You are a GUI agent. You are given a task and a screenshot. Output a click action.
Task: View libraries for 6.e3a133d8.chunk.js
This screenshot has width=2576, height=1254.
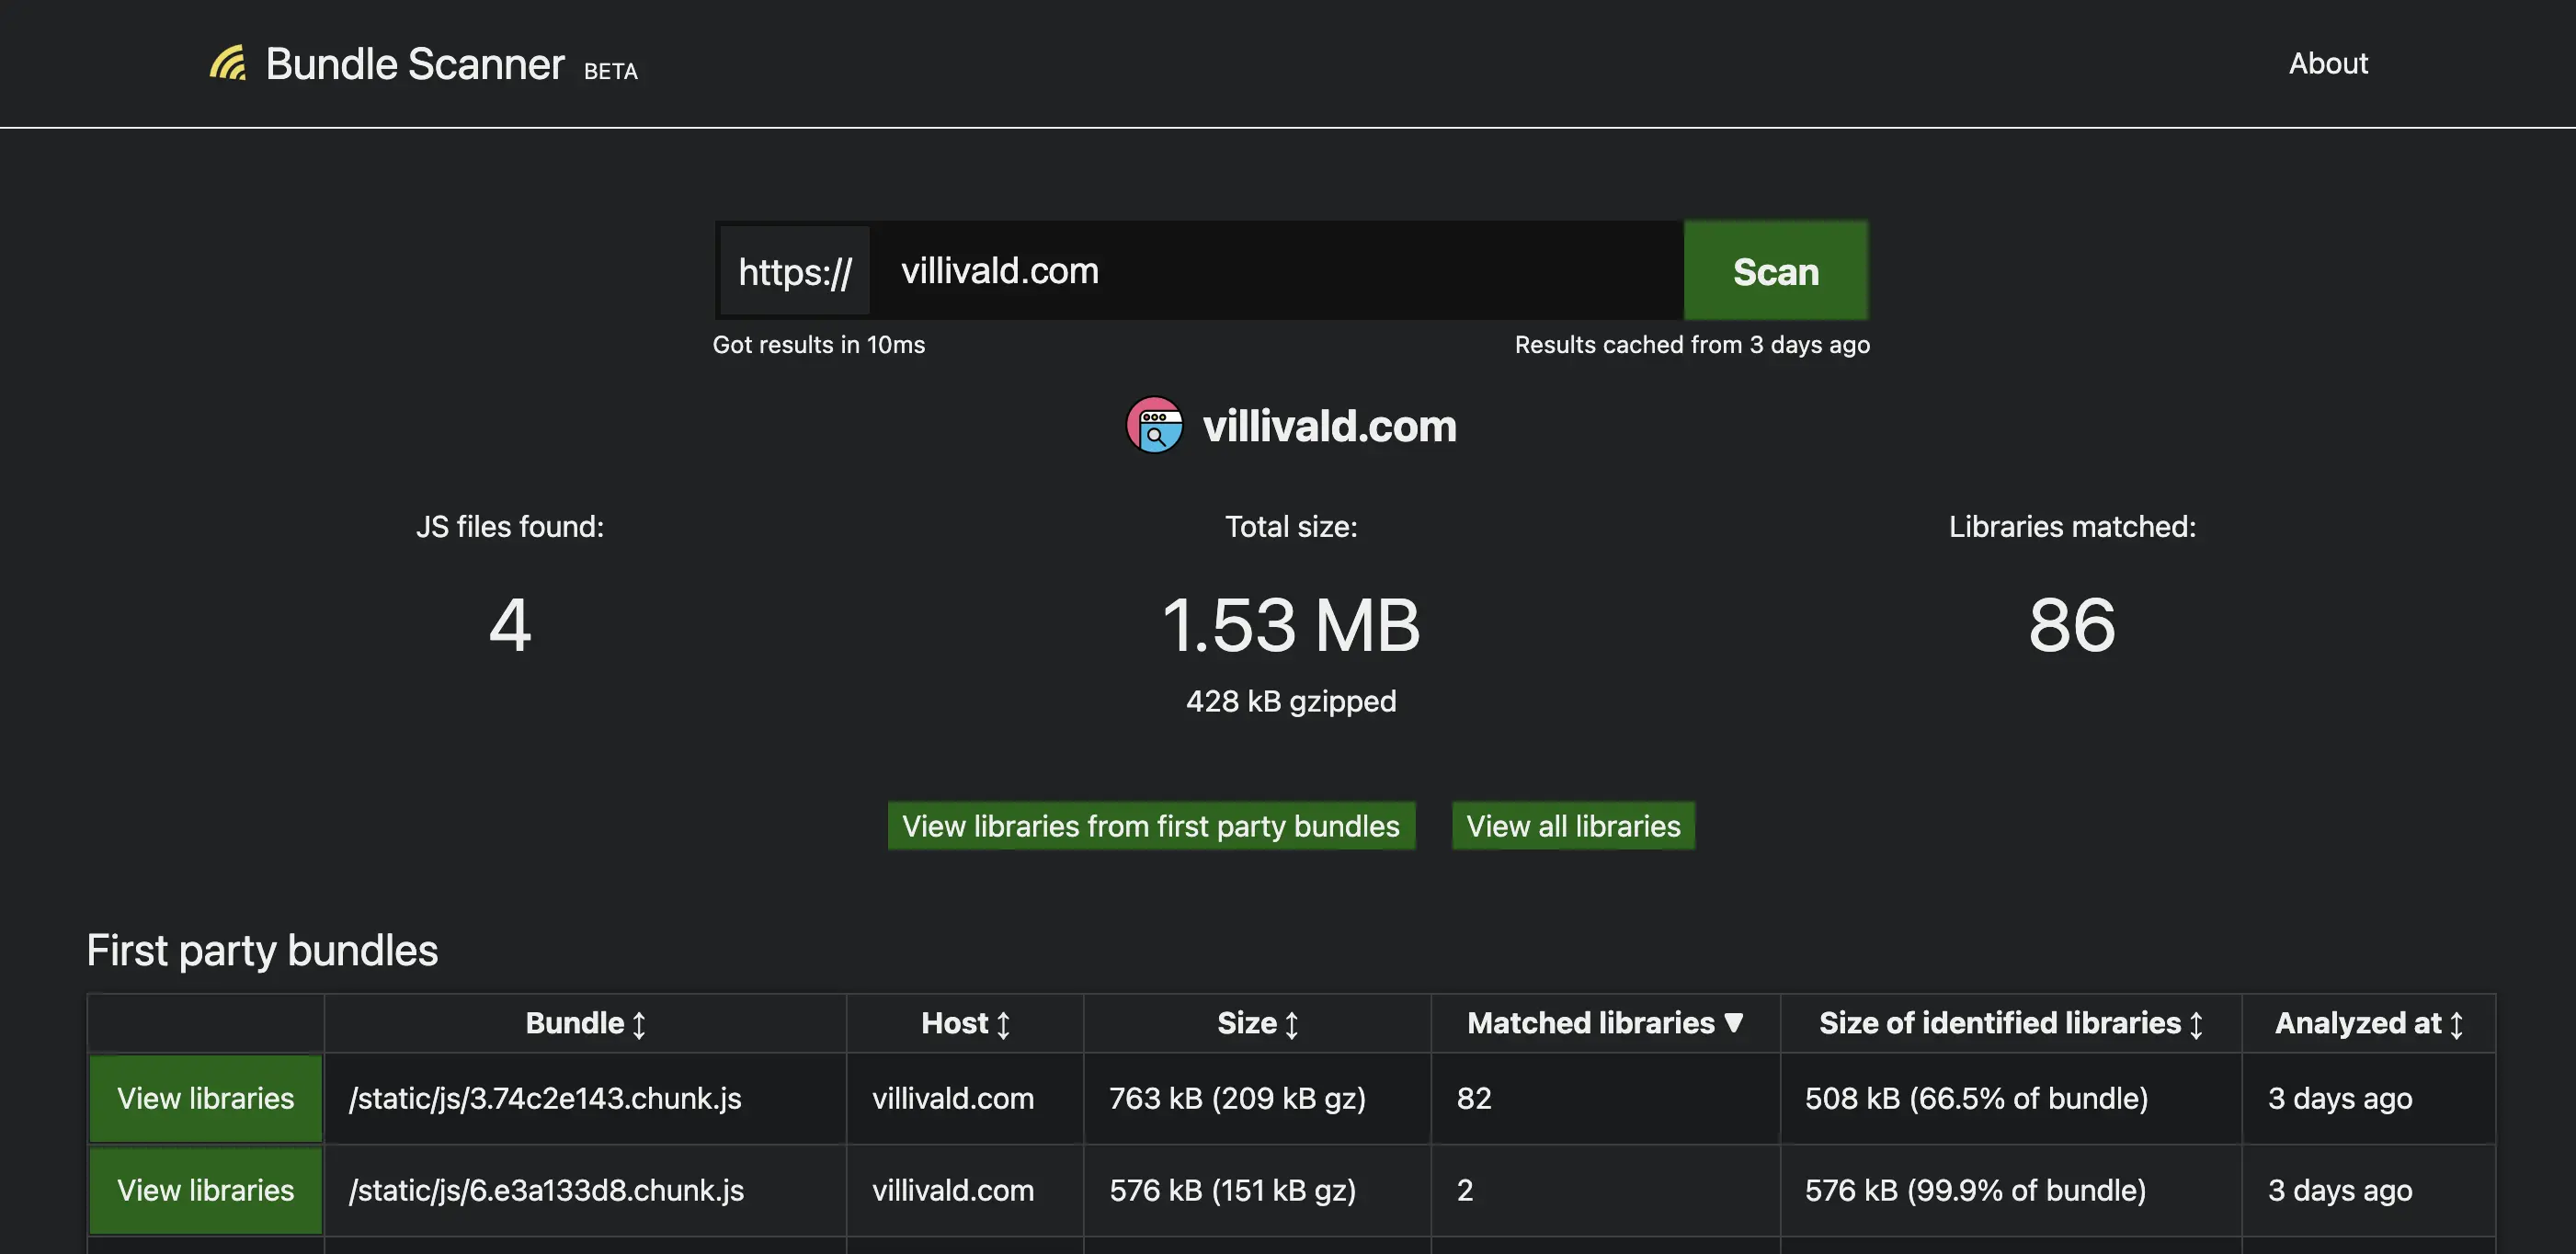pos(206,1190)
